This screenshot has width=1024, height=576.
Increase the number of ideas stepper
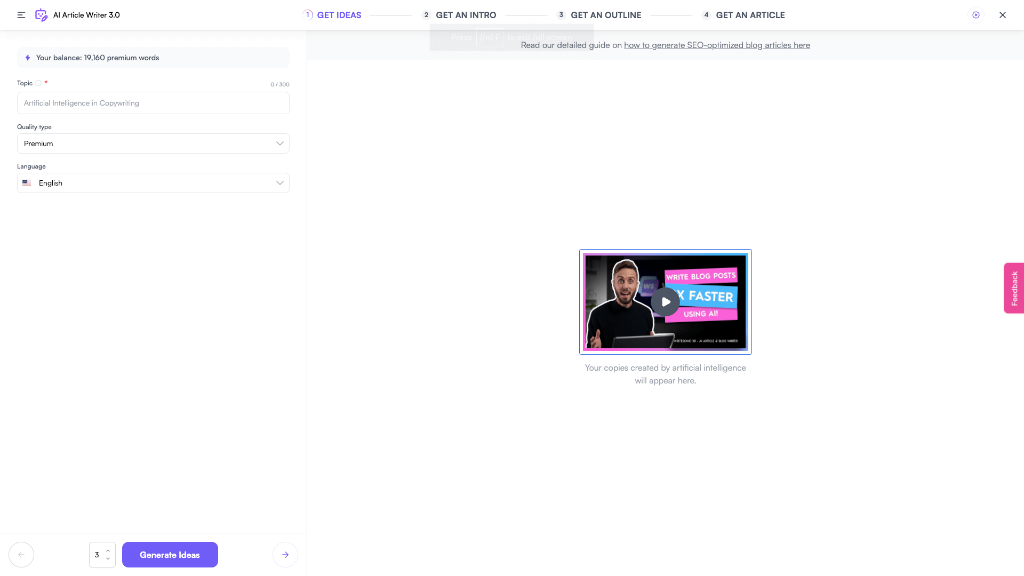click(108, 551)
